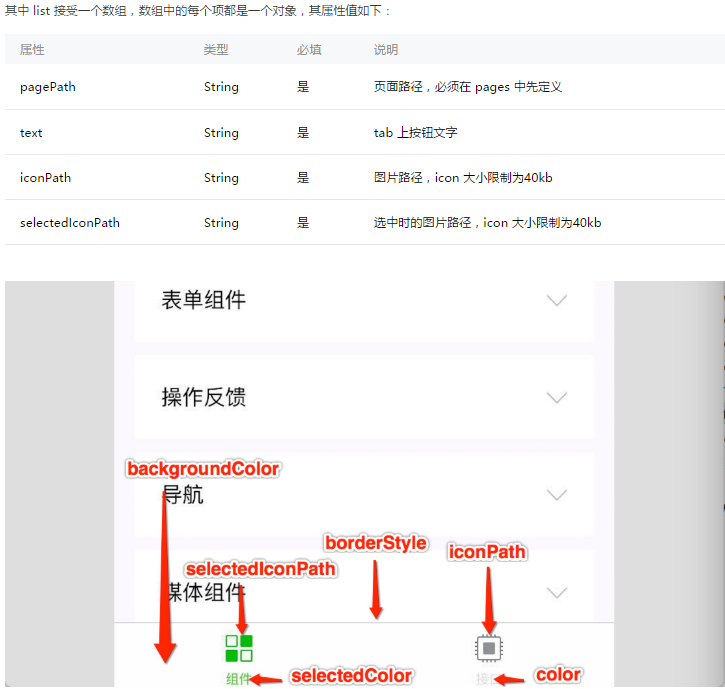Open the 操作反馈 list item title
Viewport: 725px width, 689px height.
pyautogui.click(x=203, y=398)
